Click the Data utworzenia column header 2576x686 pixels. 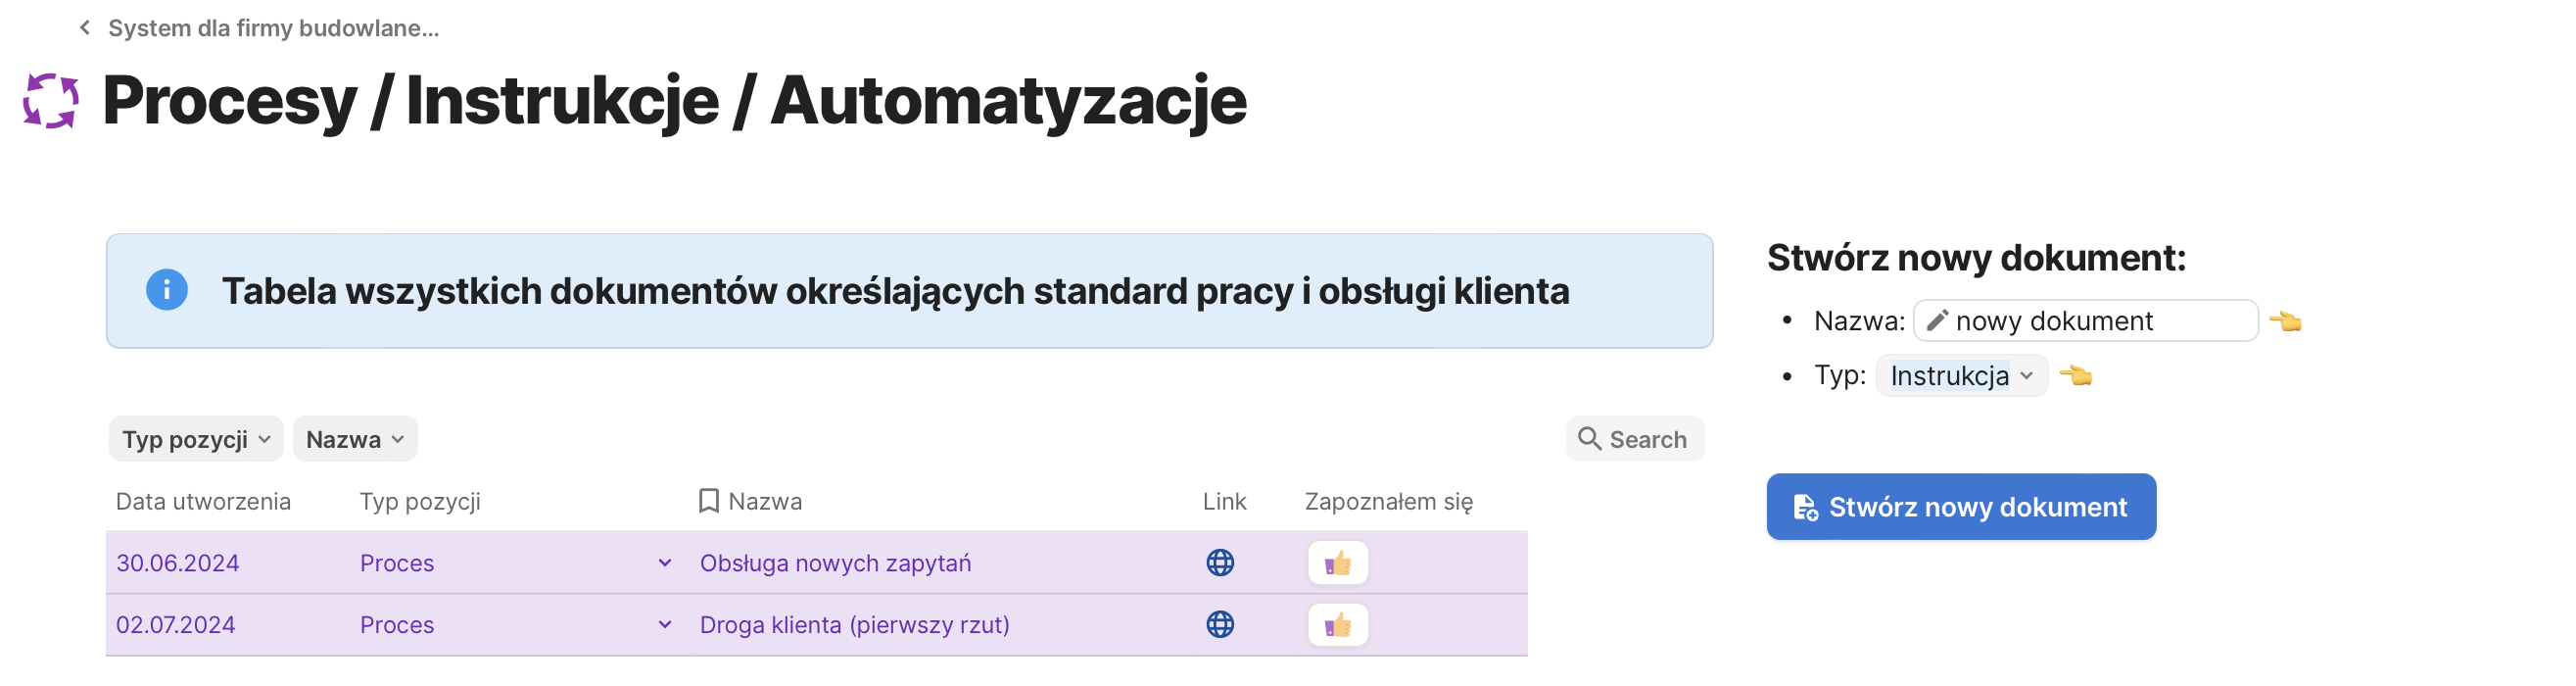203,501
